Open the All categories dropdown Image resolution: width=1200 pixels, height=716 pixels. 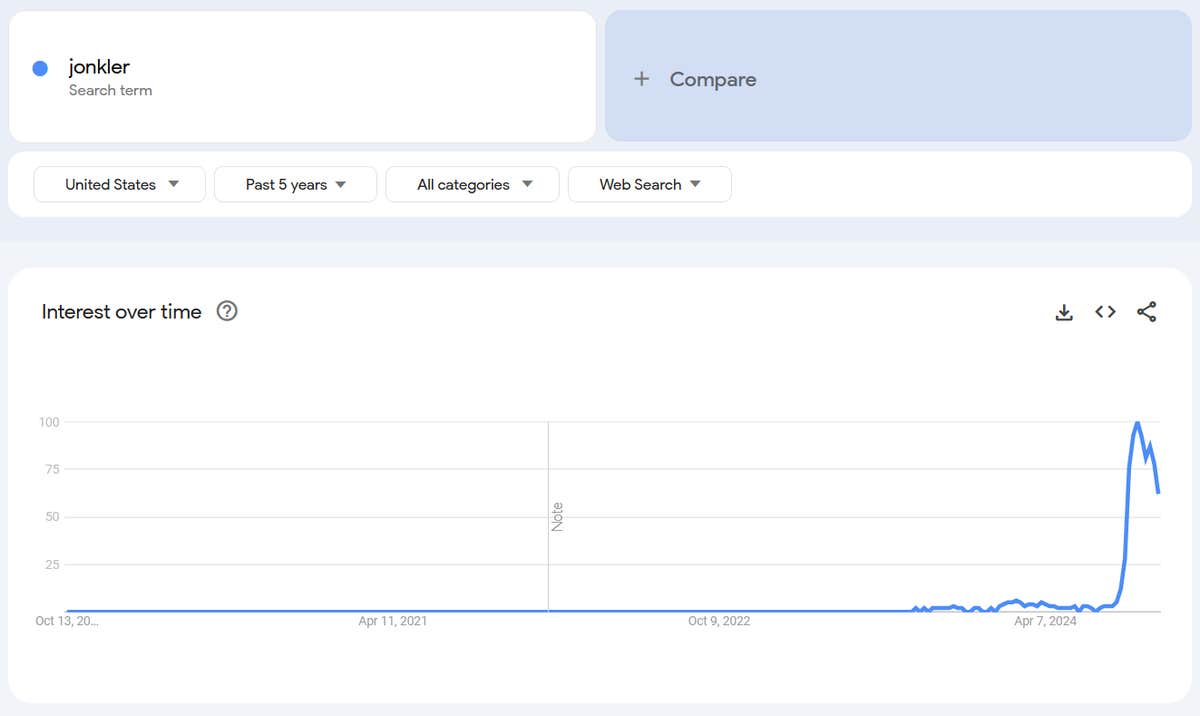click(472, 184)
